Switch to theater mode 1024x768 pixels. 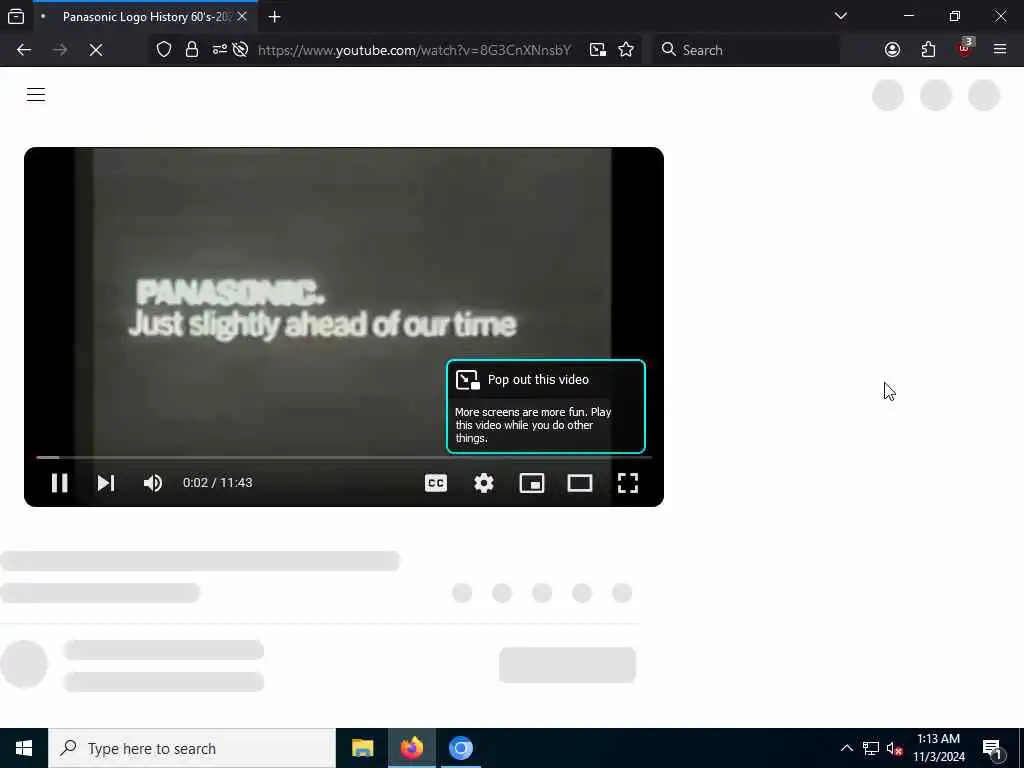pyautogui.click(x=580, y=483)
